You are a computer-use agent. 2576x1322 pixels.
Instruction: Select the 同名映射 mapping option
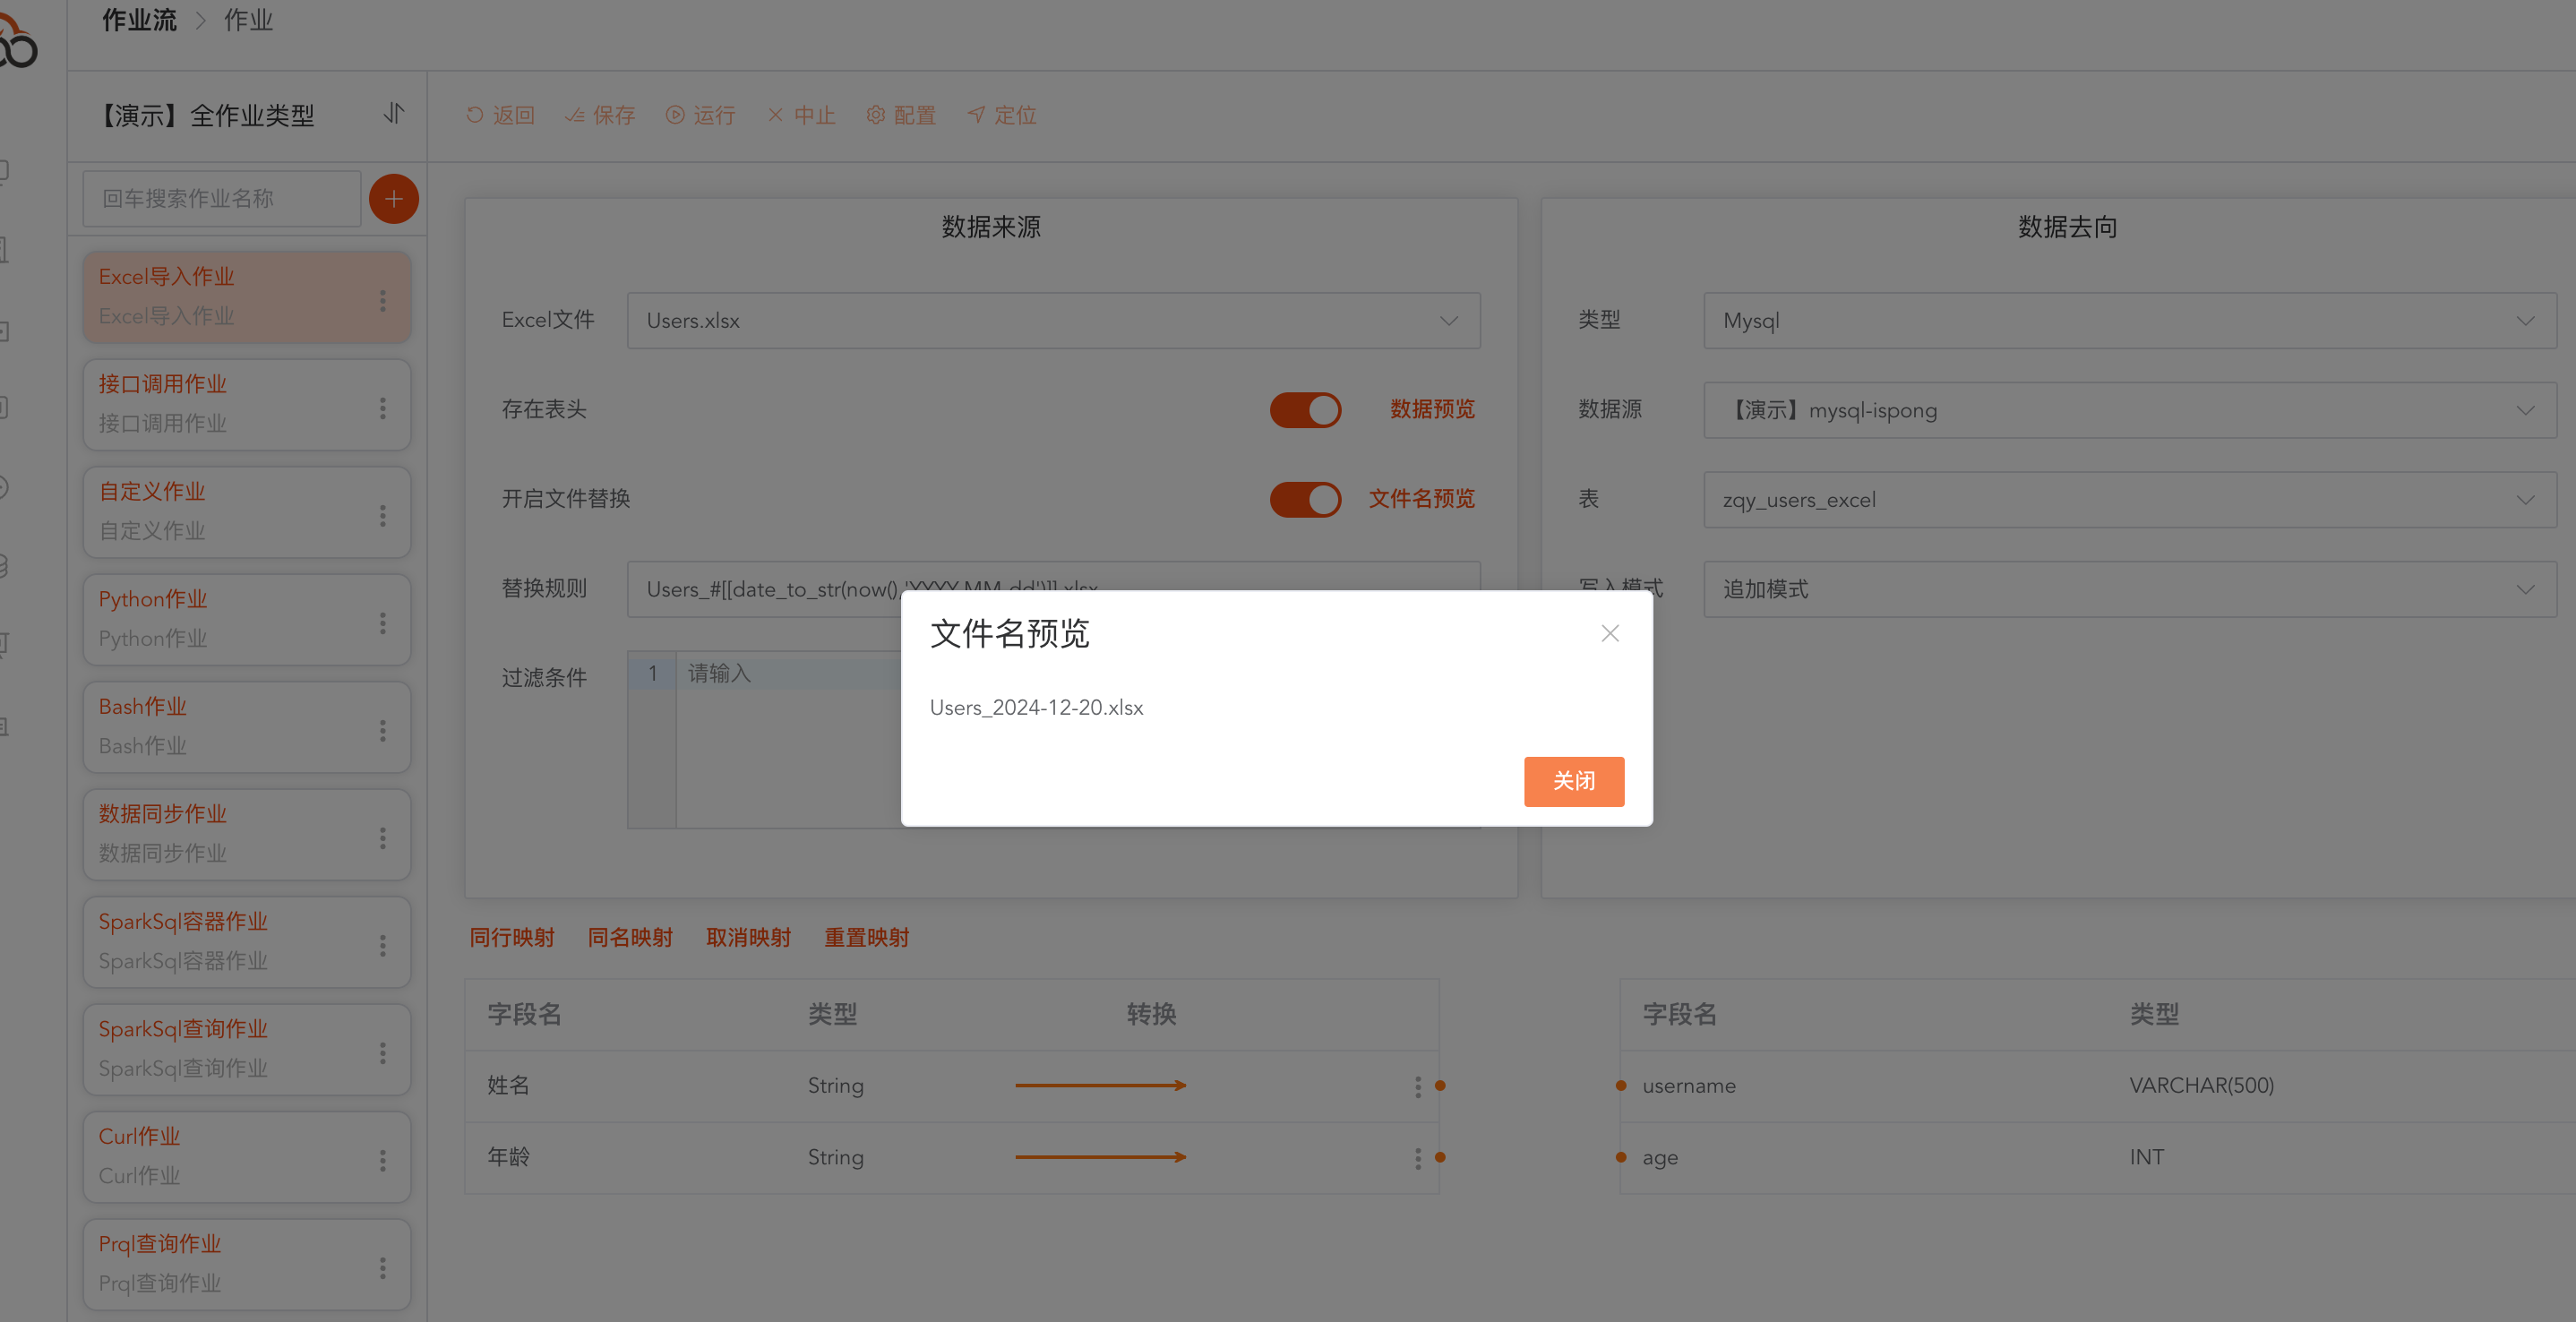click(x=630, y=938)
